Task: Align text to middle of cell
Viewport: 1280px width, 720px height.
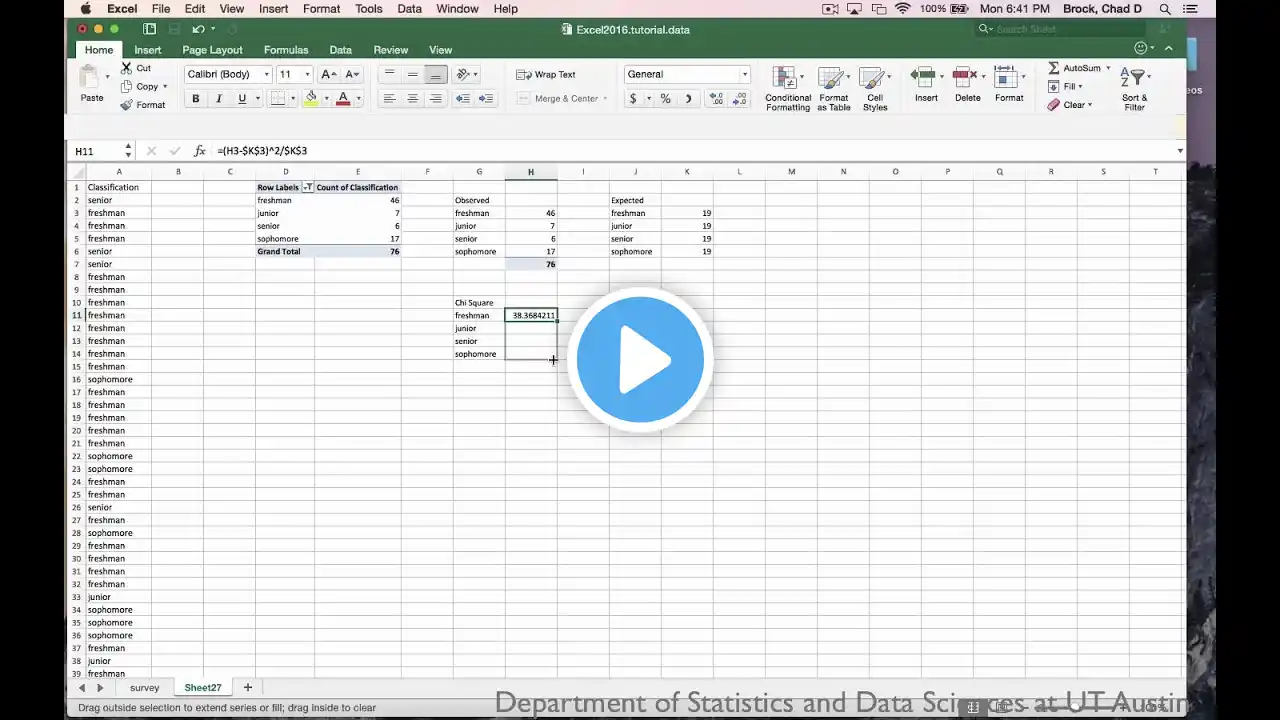Action: (x=412, y=74)
